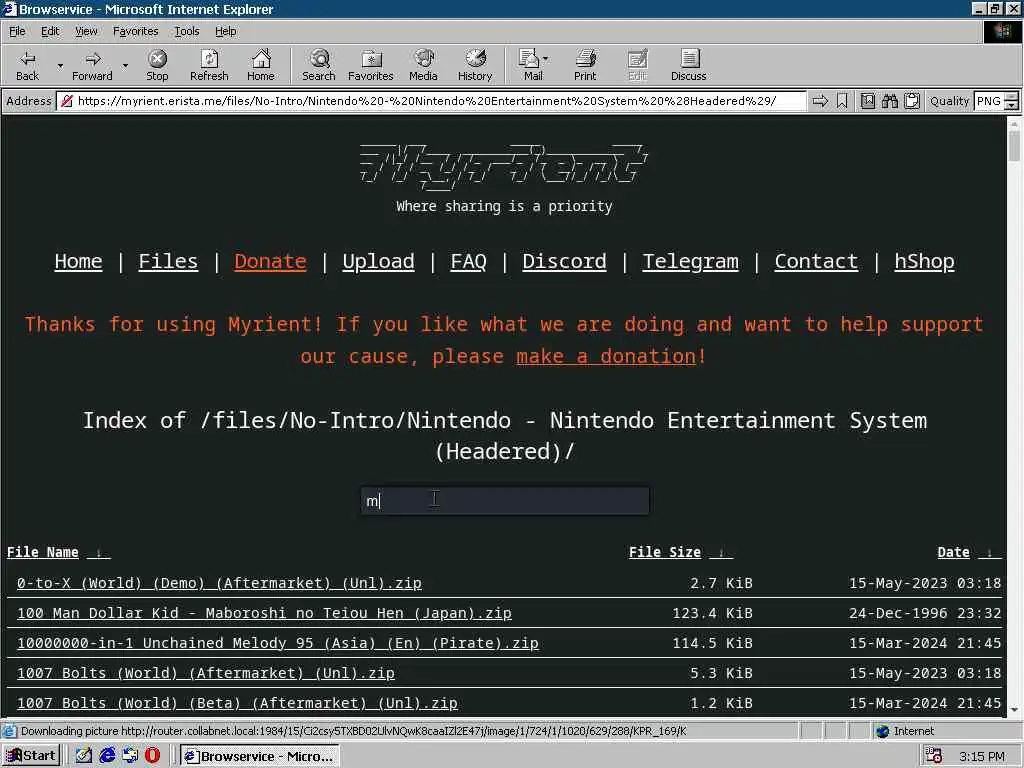Image resolution: width=1024 pixels, height=768 pixels.
Task: Go to the Home page toolbar icon
Action: [261, 65]
